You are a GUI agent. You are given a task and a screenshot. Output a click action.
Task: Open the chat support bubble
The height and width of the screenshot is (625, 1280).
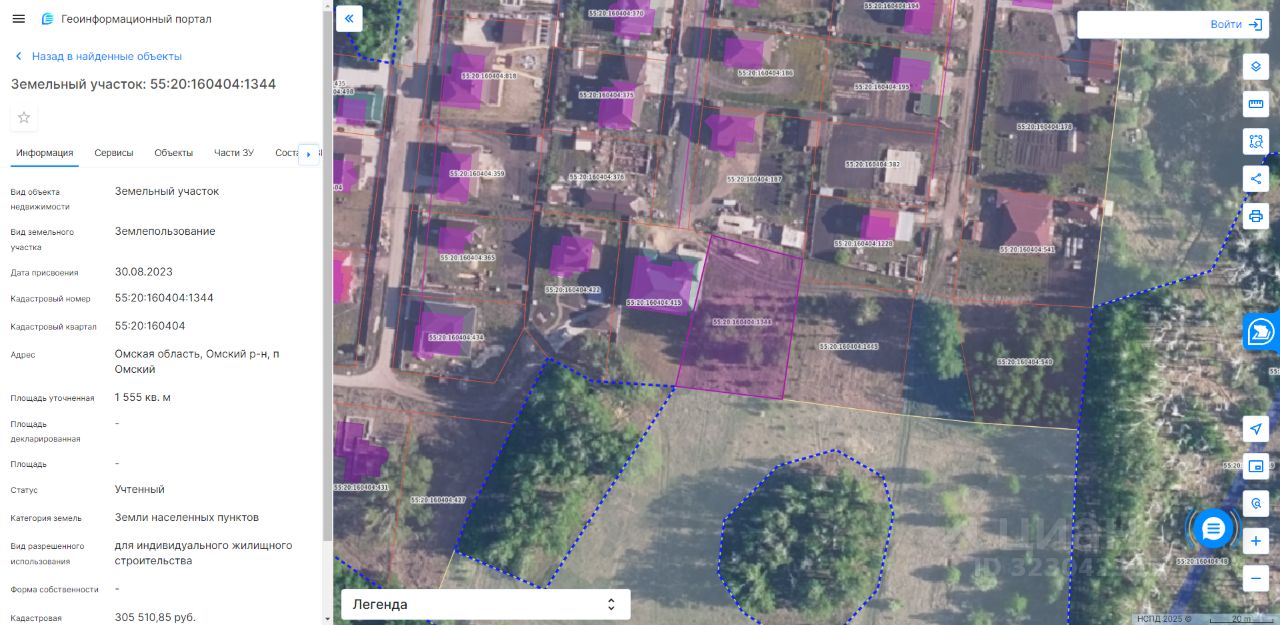(x=1213, y=529)
